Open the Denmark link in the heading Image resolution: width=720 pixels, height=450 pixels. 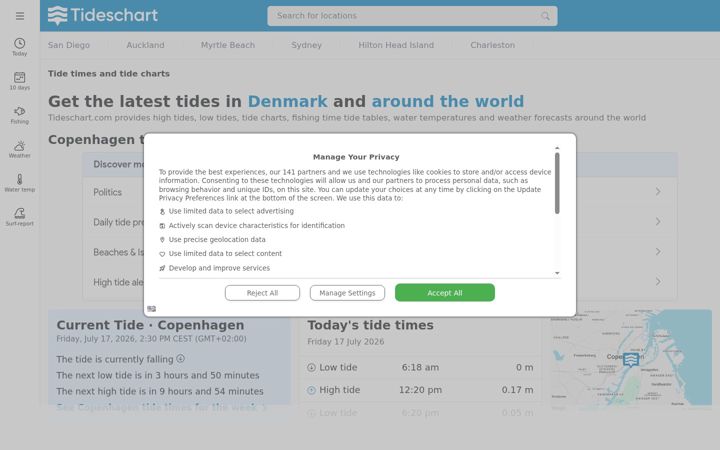287,101
